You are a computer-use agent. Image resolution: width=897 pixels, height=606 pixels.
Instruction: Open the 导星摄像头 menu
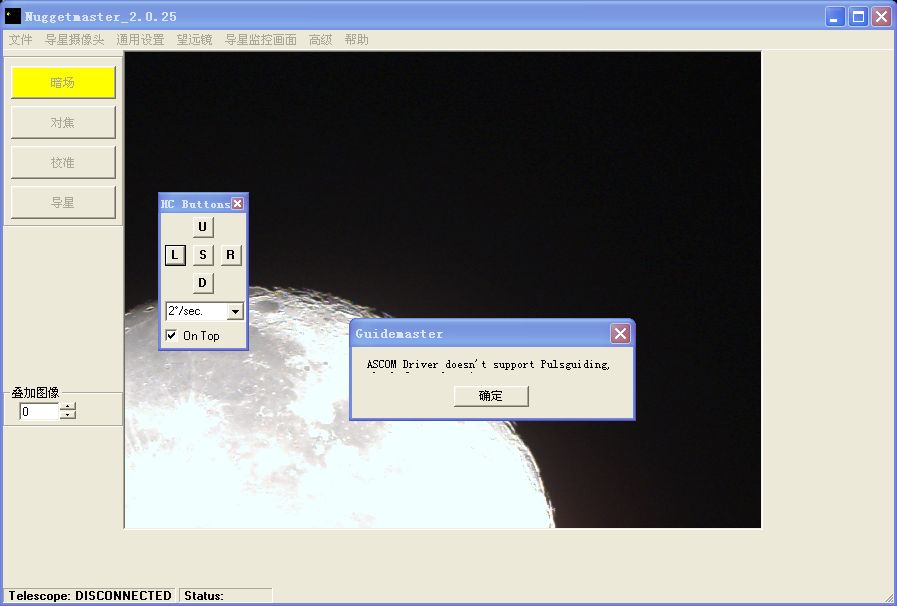point(74,39)
